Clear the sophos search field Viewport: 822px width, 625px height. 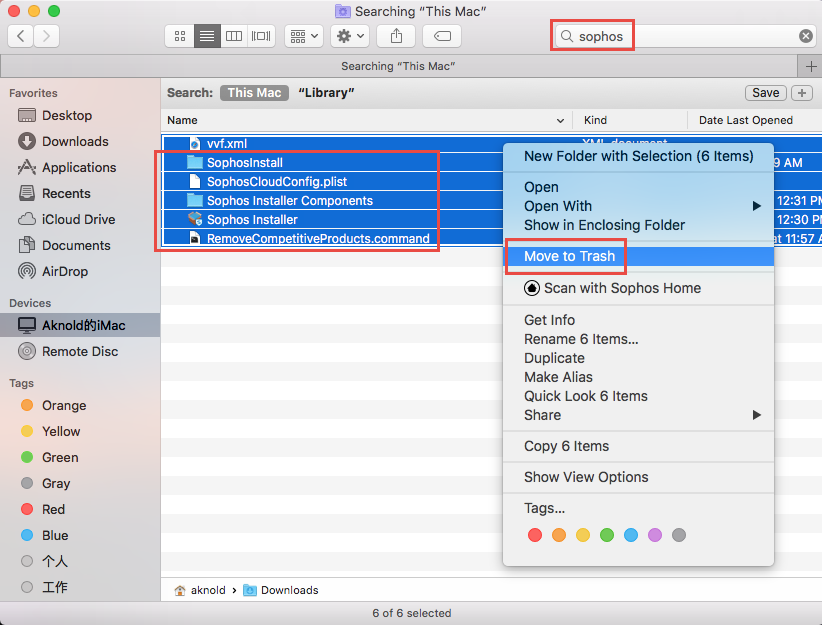tap(808, 35)
